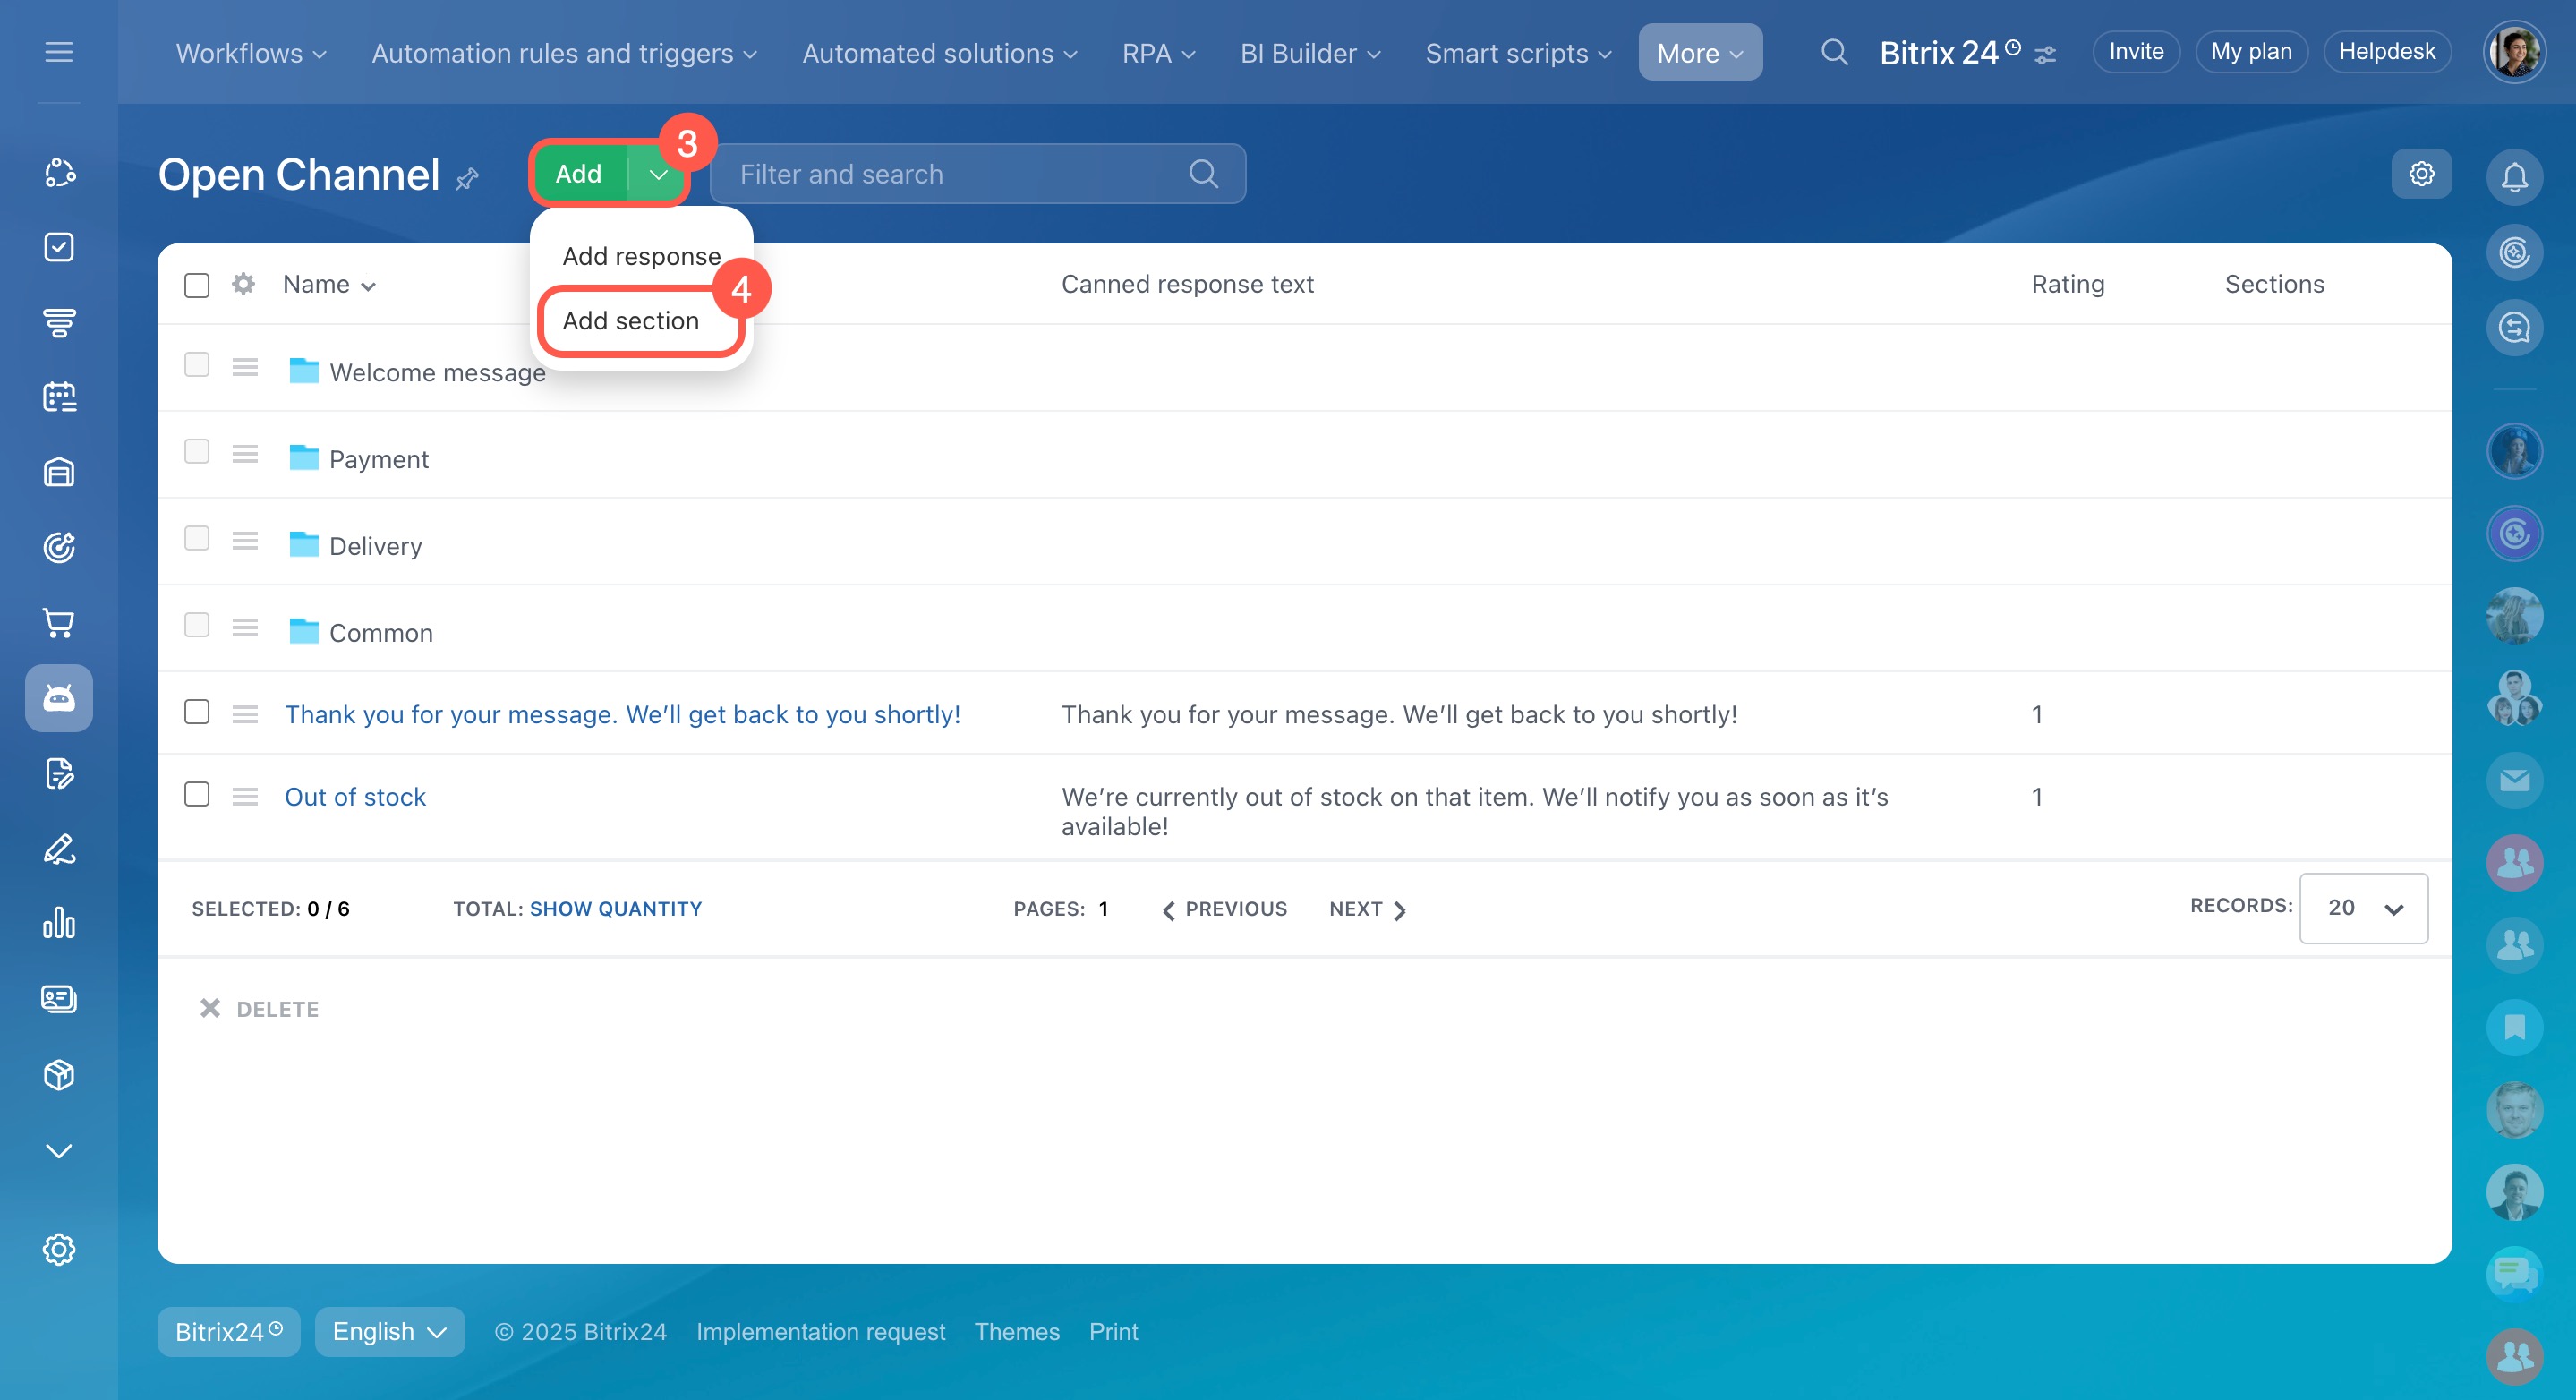Choose Add response from the menu
Viewport: 2576px width, 1400px height.
tap(641, 256)
